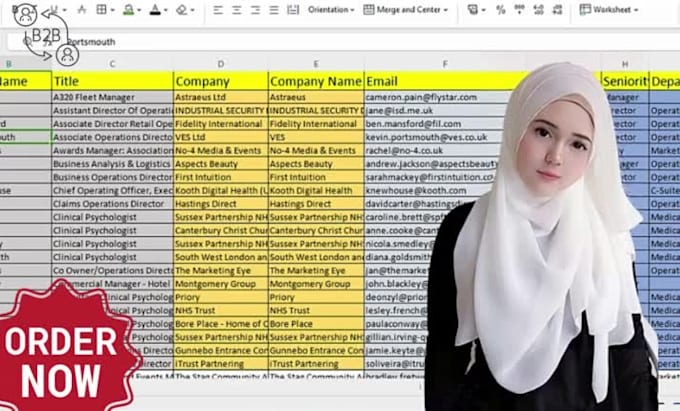The height and width of the screenshot is (411, 680).
Task: Pick the green fill color swatch
Action: 128,10
